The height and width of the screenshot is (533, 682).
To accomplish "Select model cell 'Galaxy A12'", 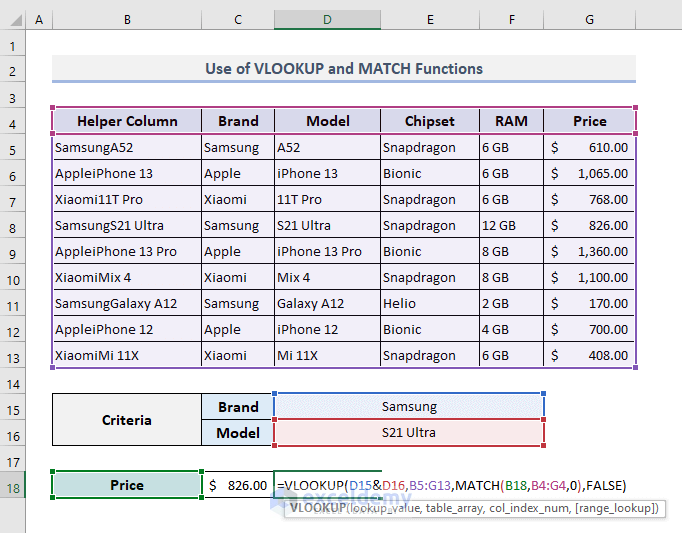I will point(328,303).
